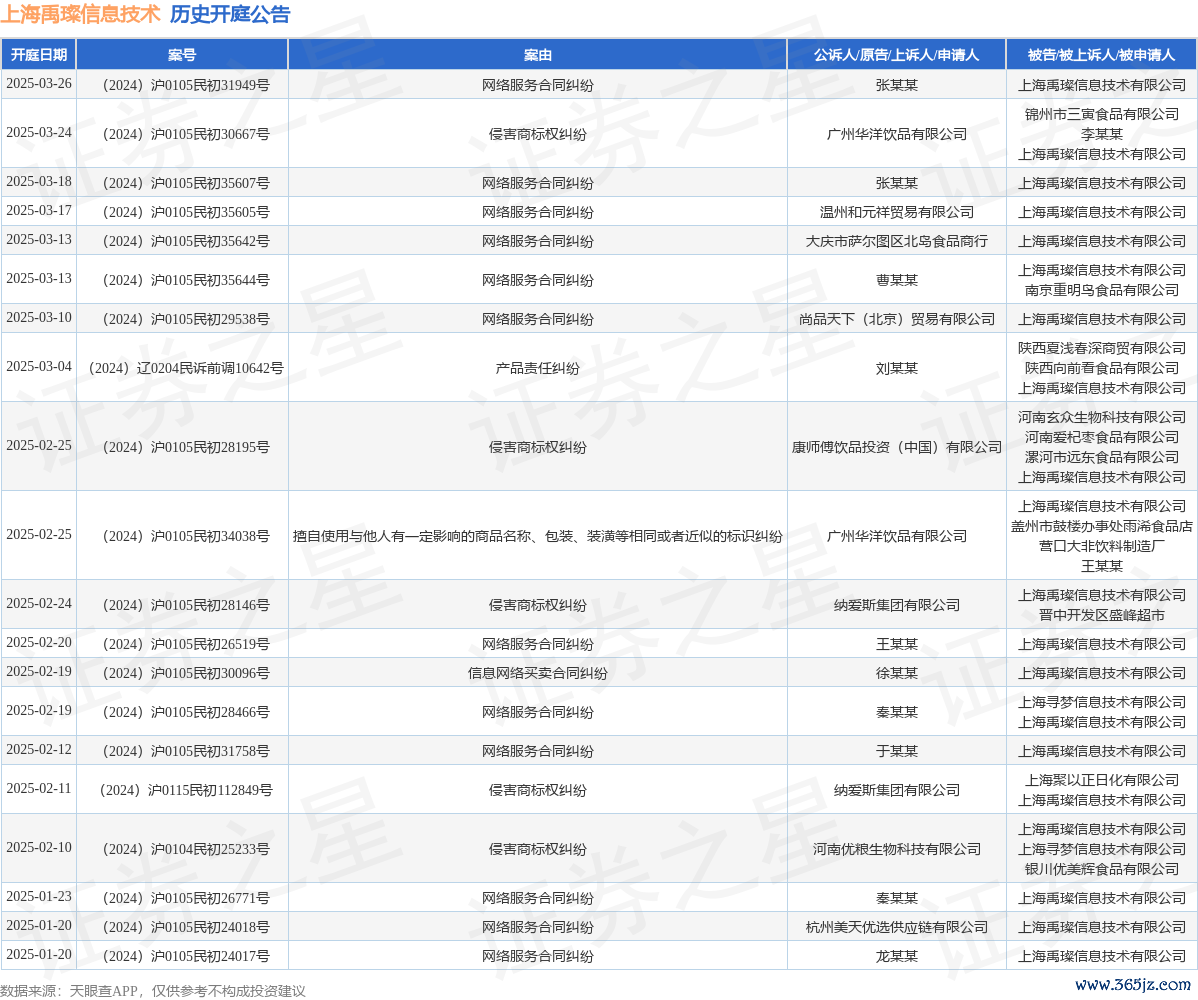
Task: Select the 案号 column header
Action: [x=182, y=55]
